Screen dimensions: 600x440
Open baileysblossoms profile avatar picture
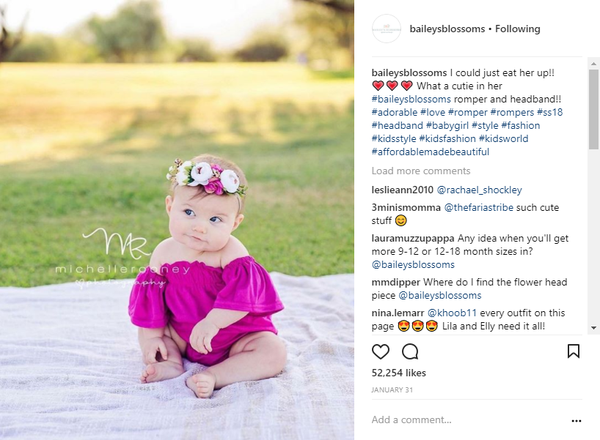(386, 29)
